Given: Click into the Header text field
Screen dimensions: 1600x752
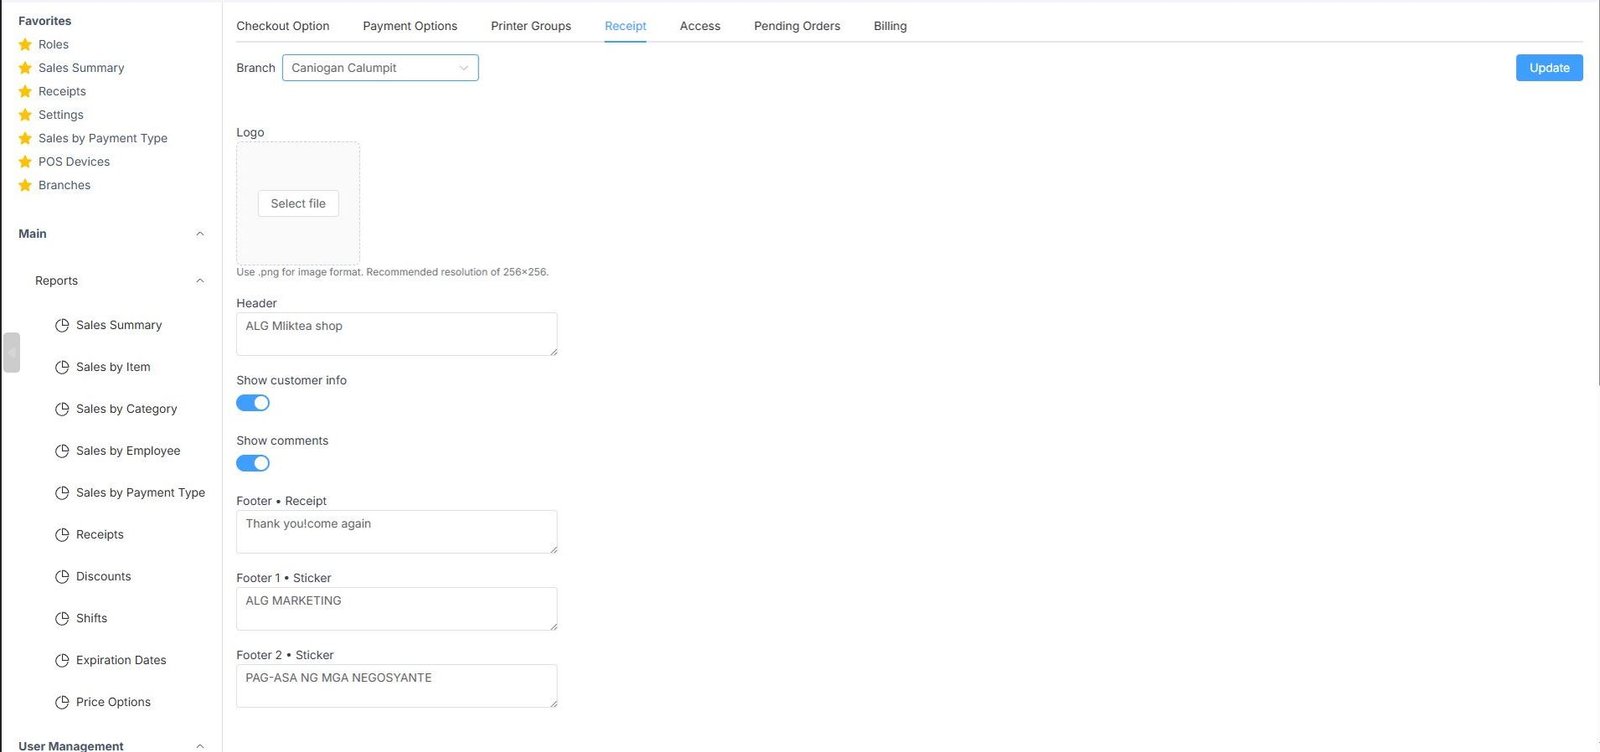Looking at the screenshot, I should pyautogui.click(x=396, y=334).
